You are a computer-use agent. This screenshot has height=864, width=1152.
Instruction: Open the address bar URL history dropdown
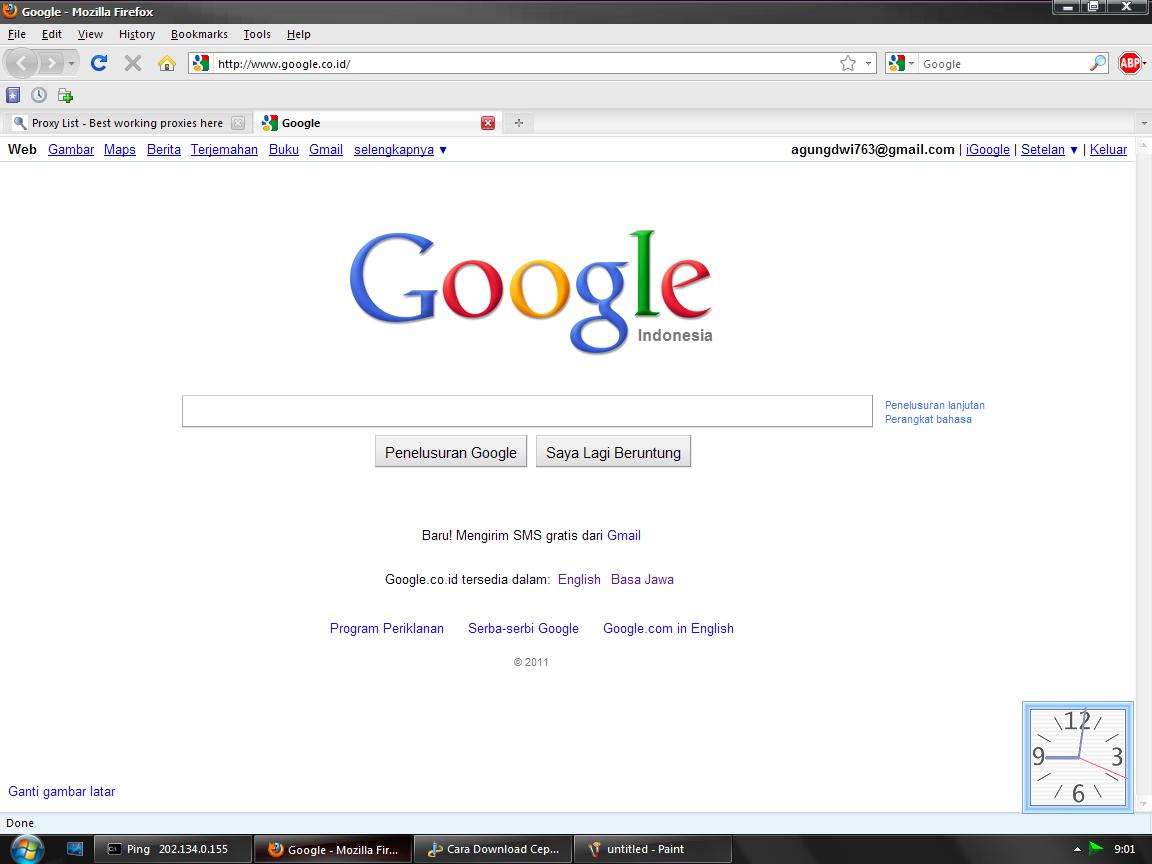point(868,64)
